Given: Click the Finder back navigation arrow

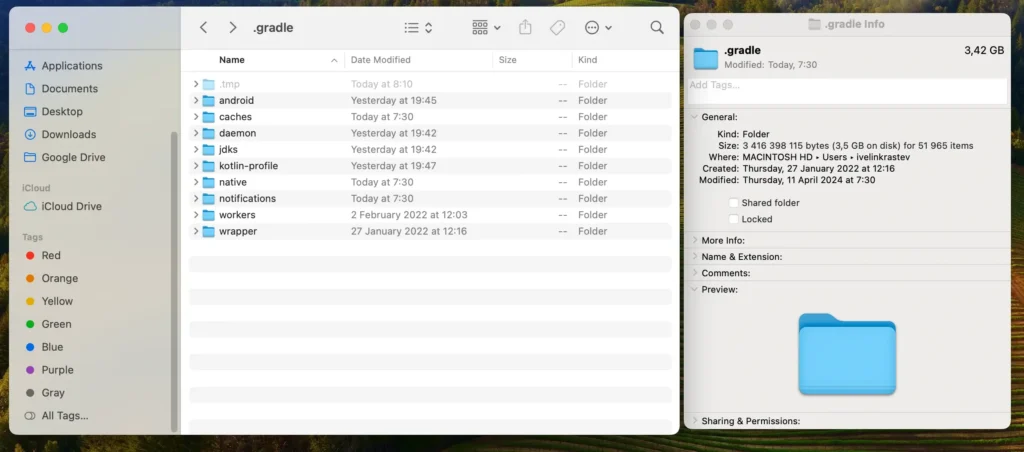Looking at the screenshot, I should pyautogui.click(x=204, y=28).
